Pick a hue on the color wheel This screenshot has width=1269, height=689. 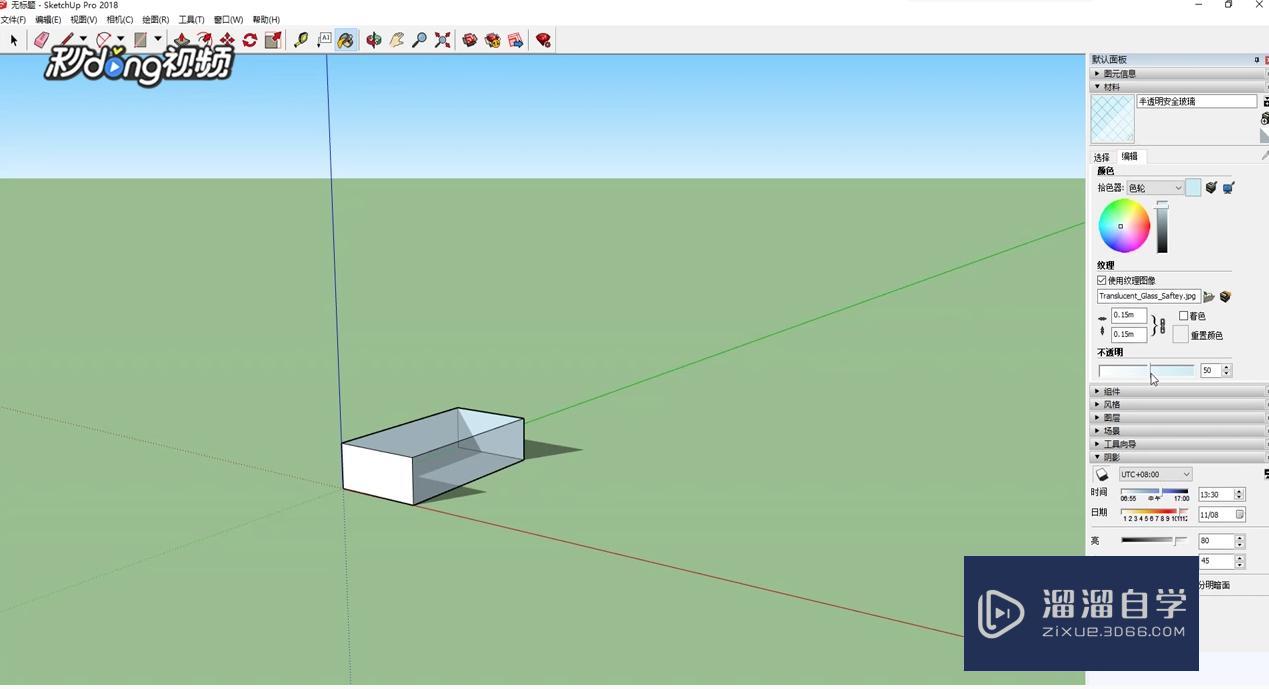(x=1125, y=225)
